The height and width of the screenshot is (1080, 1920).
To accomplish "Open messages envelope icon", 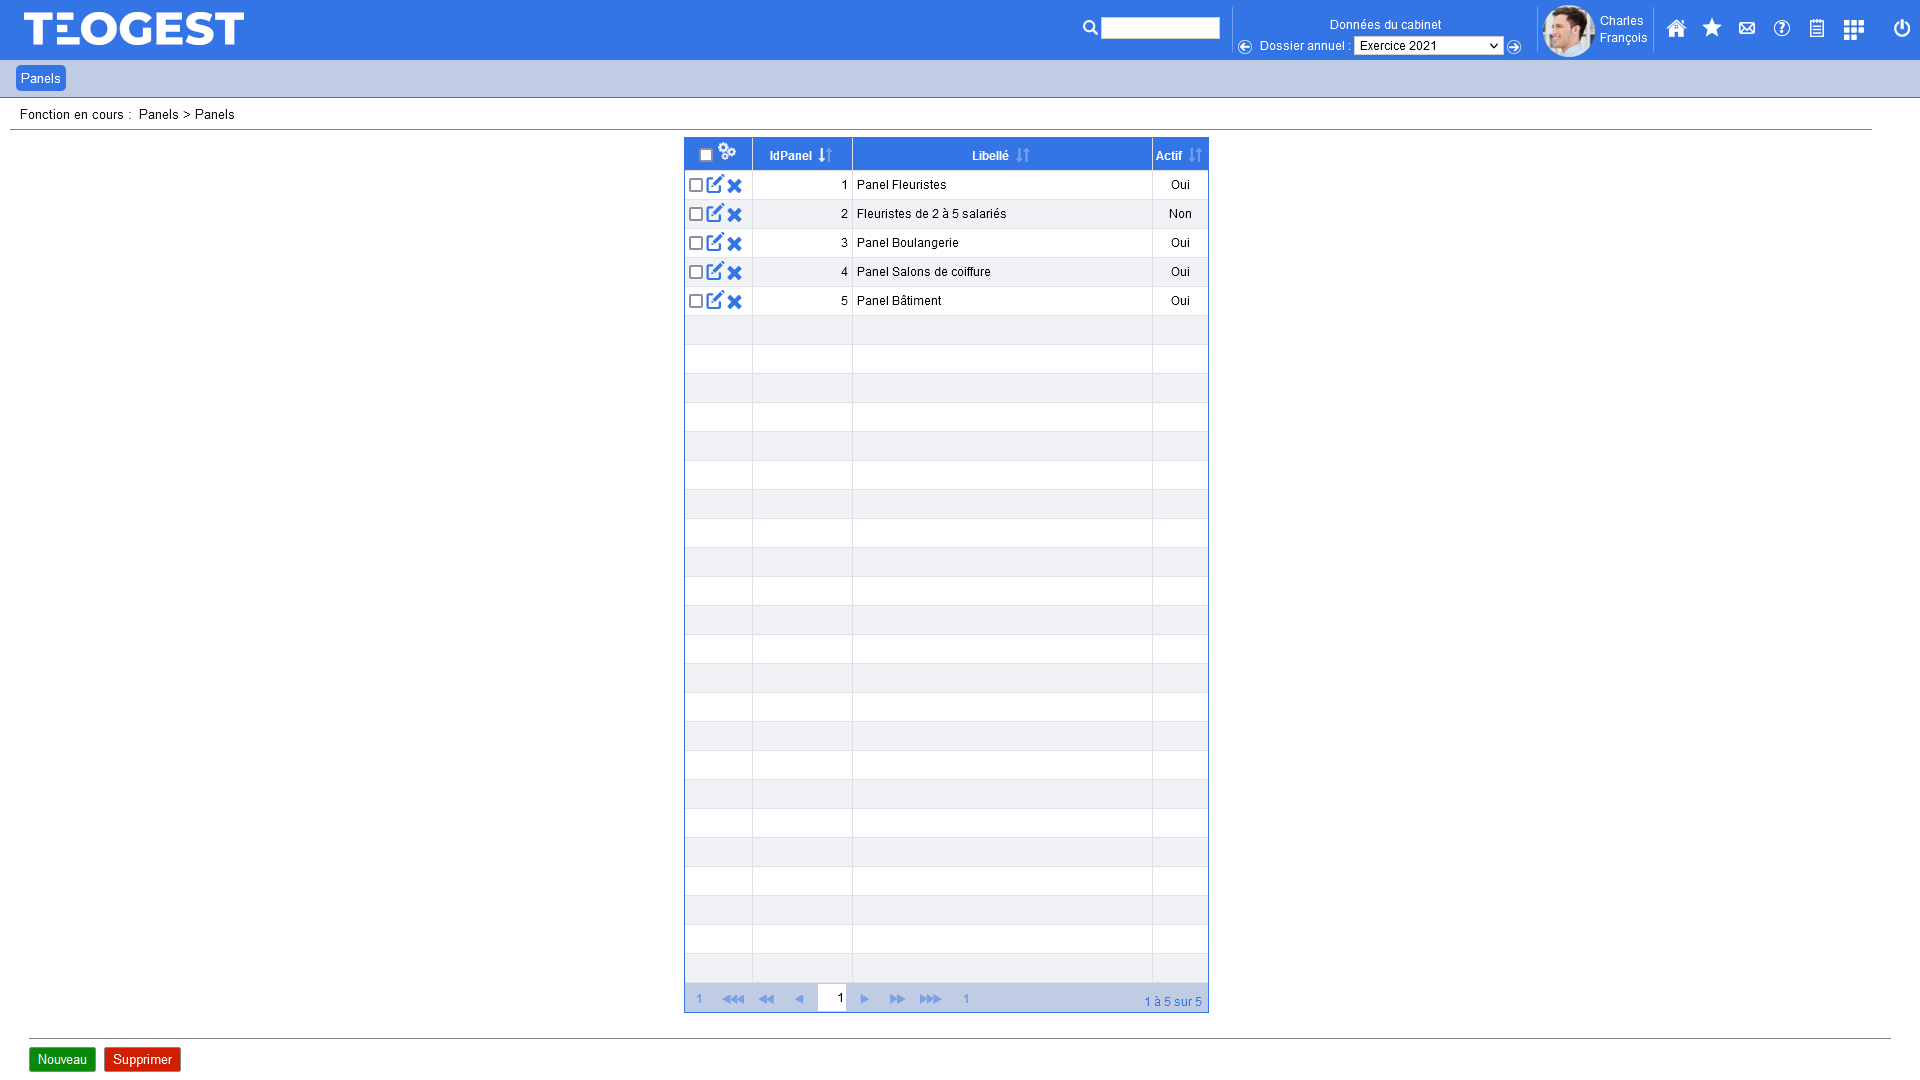I will point(1747,29).
